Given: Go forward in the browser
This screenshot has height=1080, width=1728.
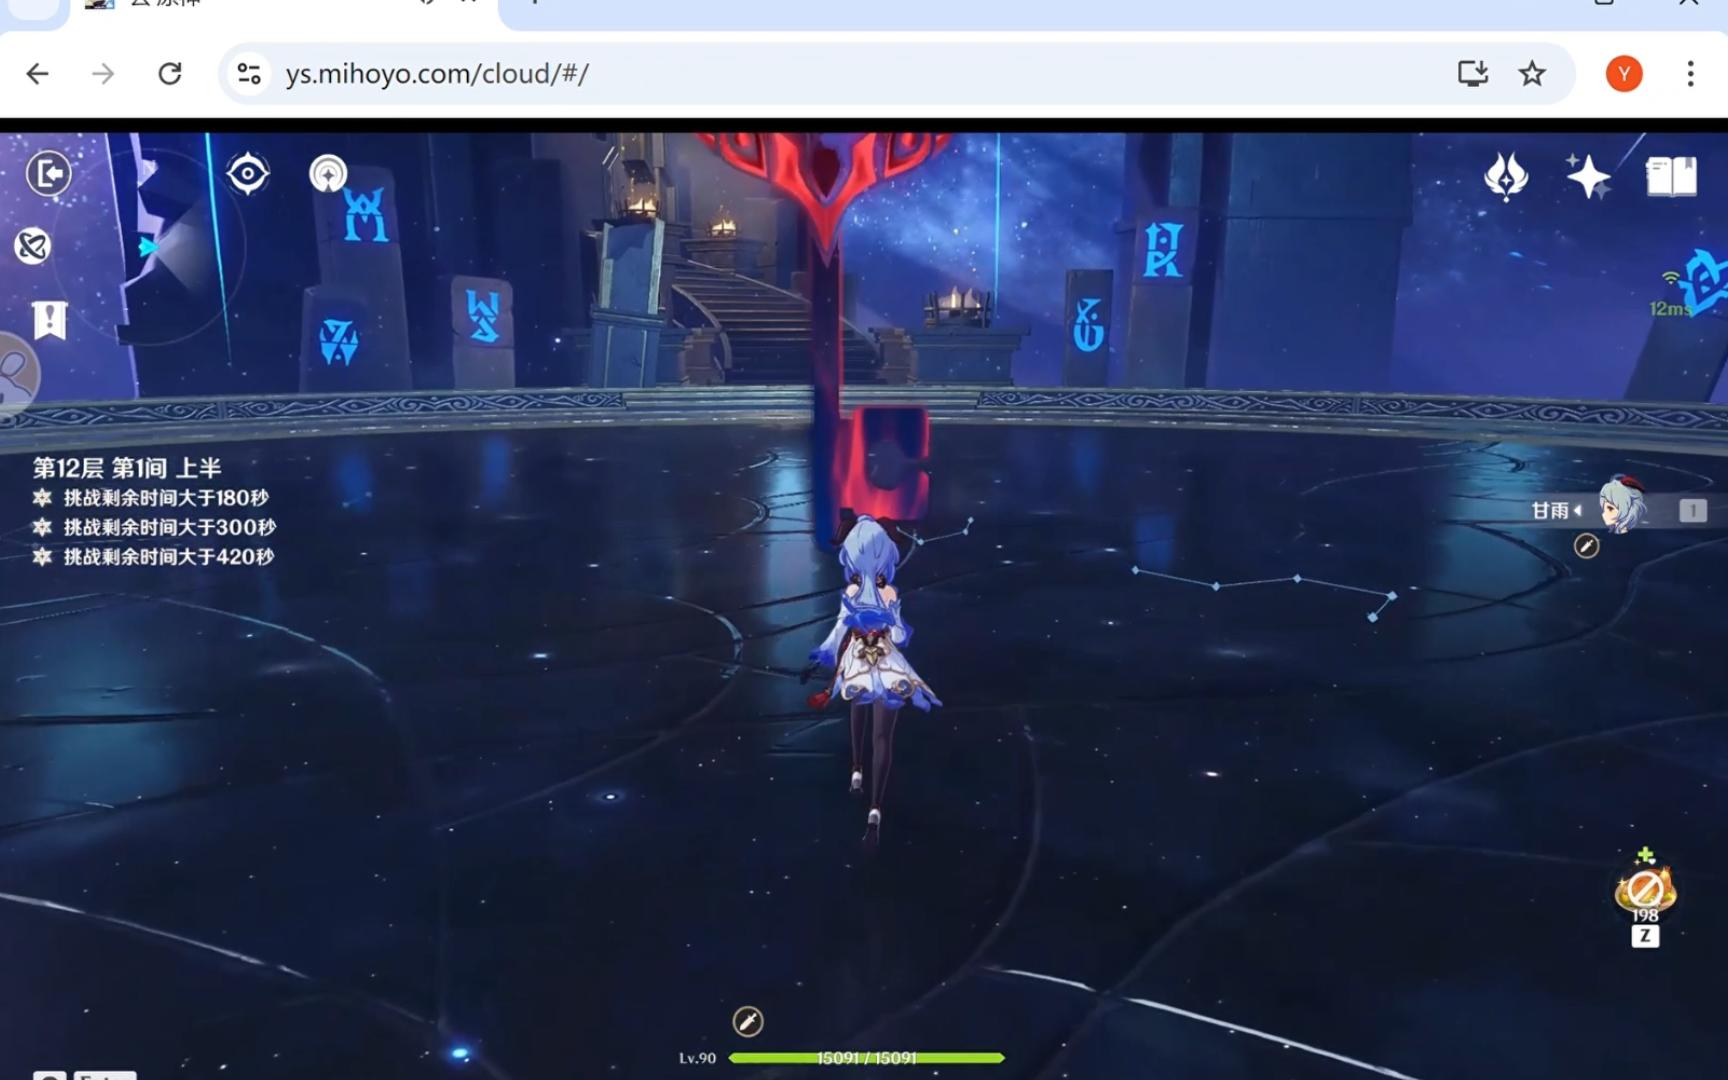Looking at the screenshot, I should coord(103,73).
